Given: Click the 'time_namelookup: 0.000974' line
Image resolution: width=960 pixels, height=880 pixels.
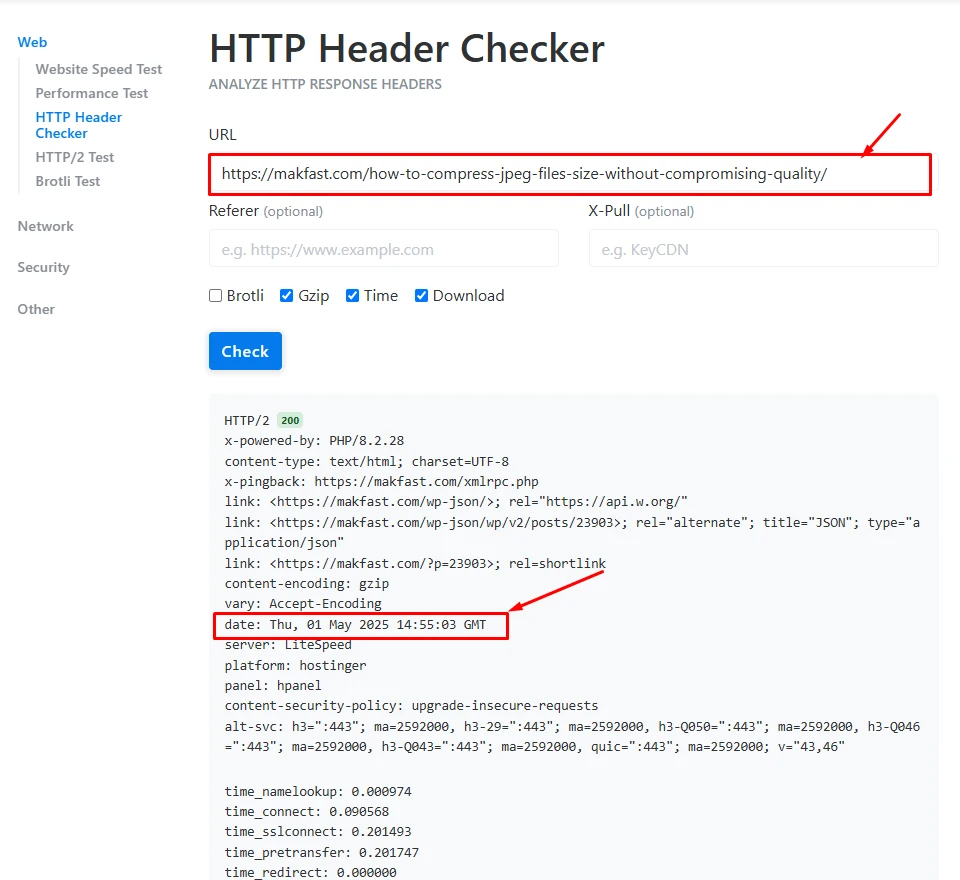Looking at the screenshot, I should [x=318, y=792].
